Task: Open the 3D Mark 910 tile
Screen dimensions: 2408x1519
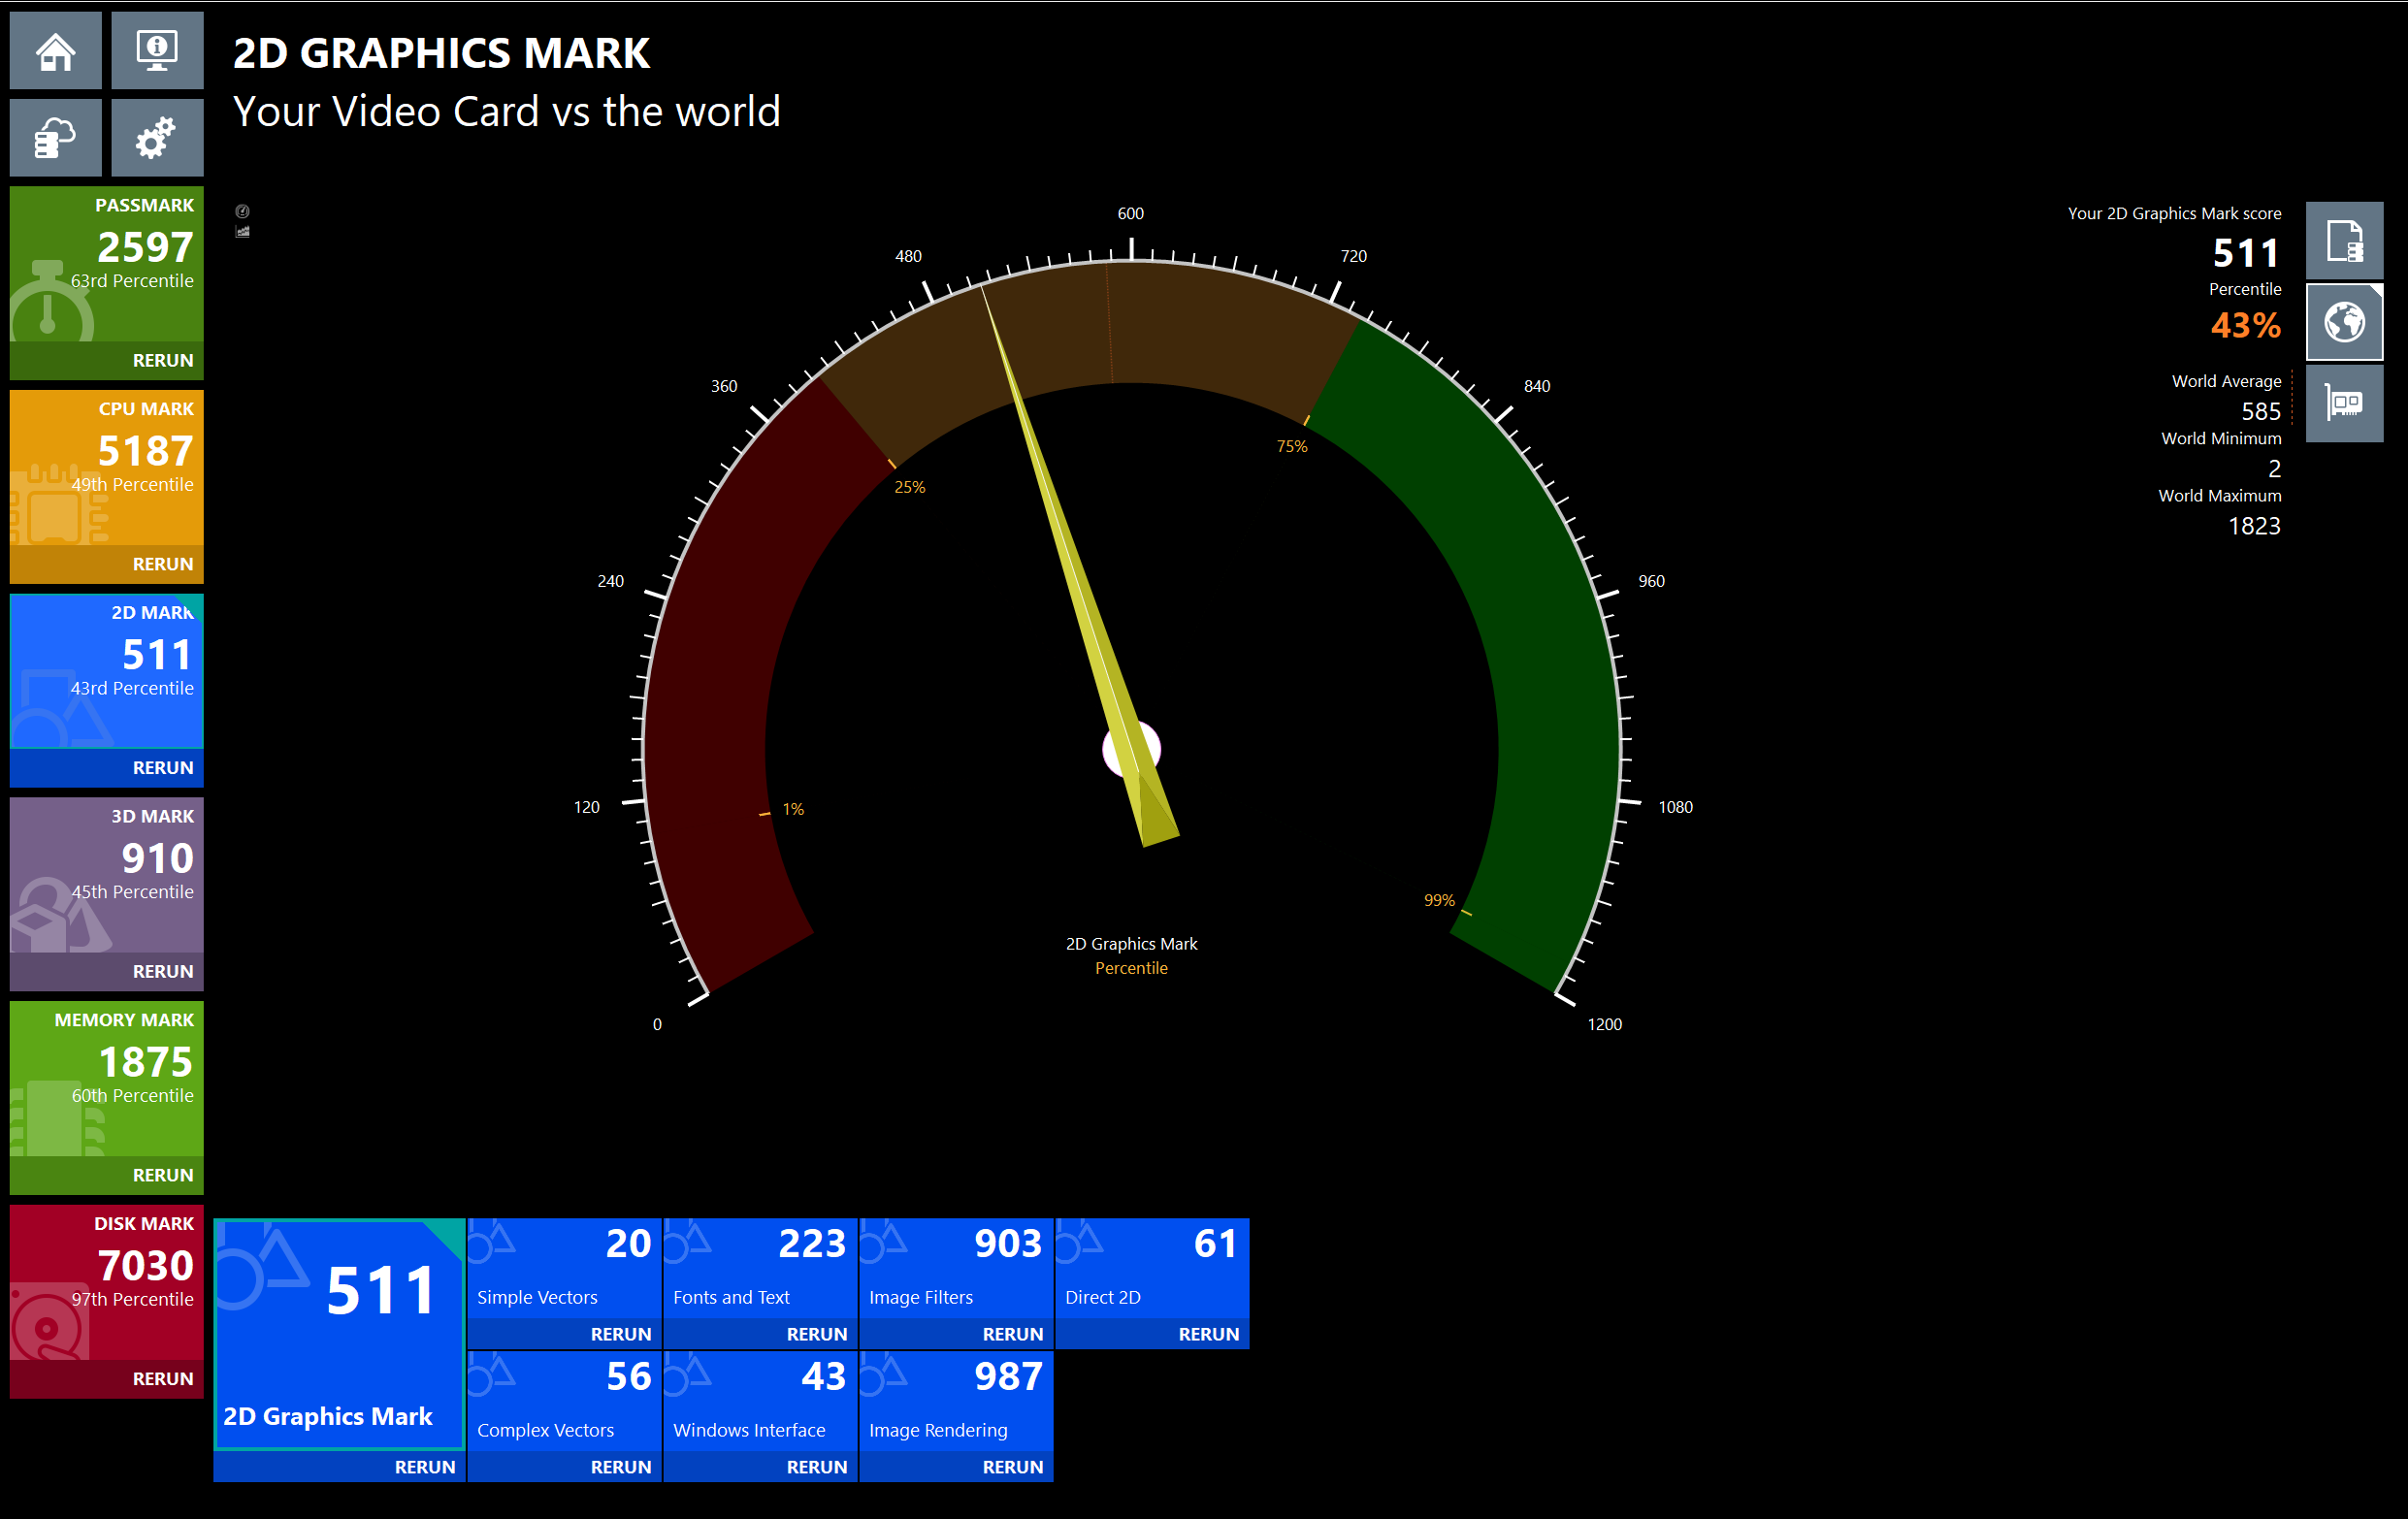Action: pos(107,875)
